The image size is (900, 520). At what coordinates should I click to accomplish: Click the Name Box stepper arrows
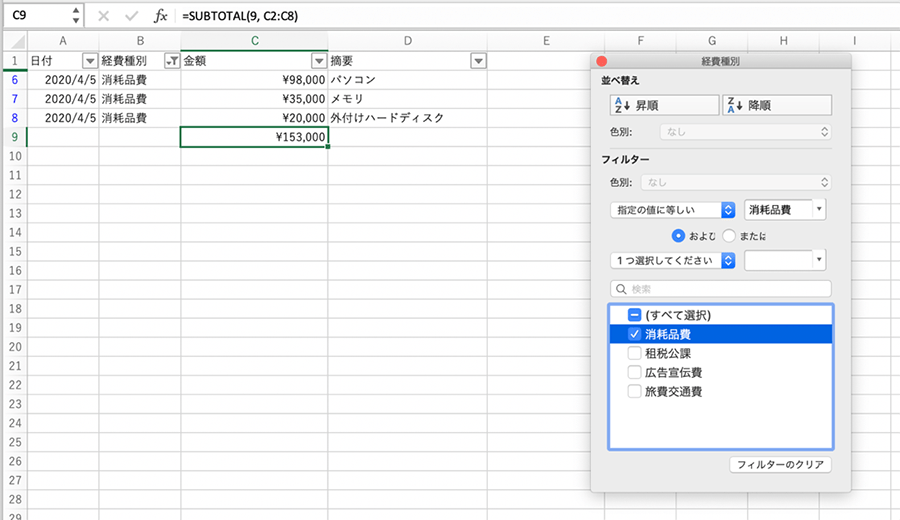(x=76, y=15)
